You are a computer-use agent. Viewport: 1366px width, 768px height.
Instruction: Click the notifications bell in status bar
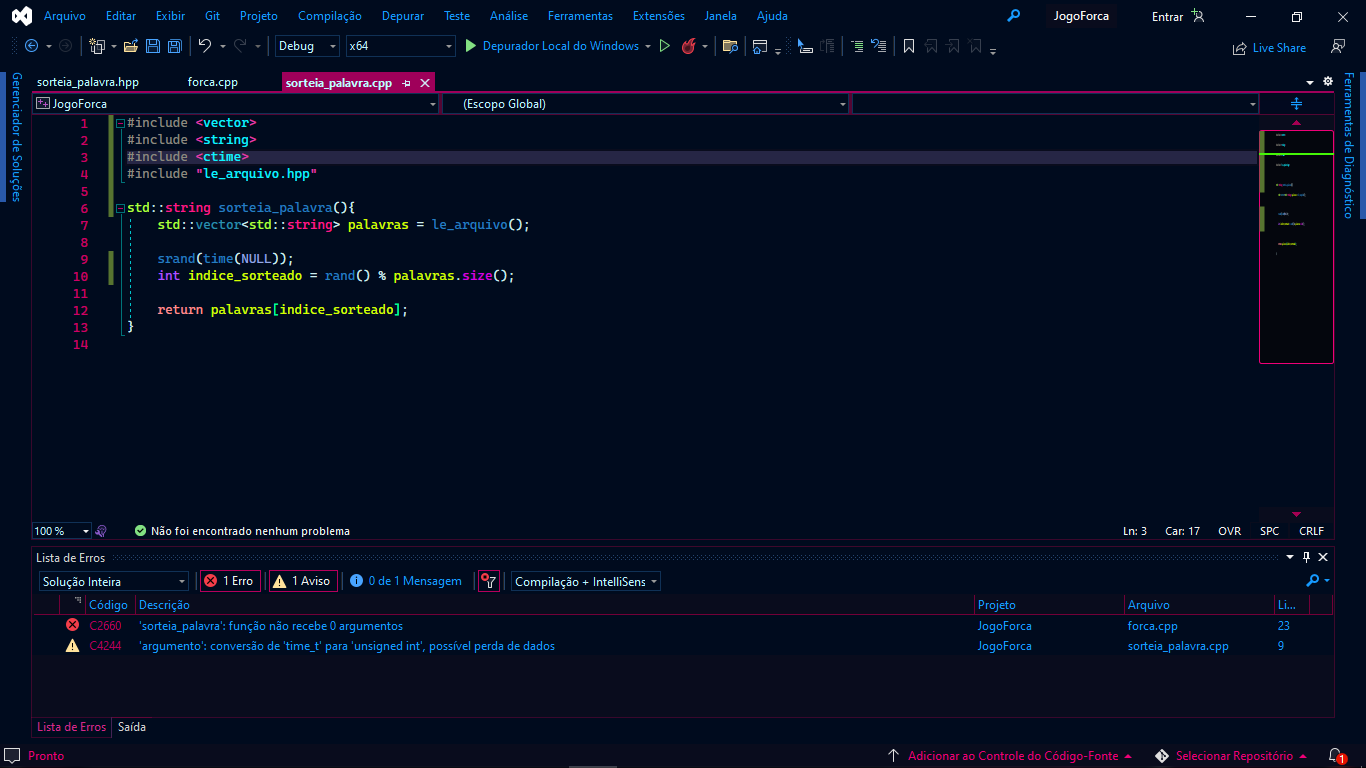[x=1336, y=756]
